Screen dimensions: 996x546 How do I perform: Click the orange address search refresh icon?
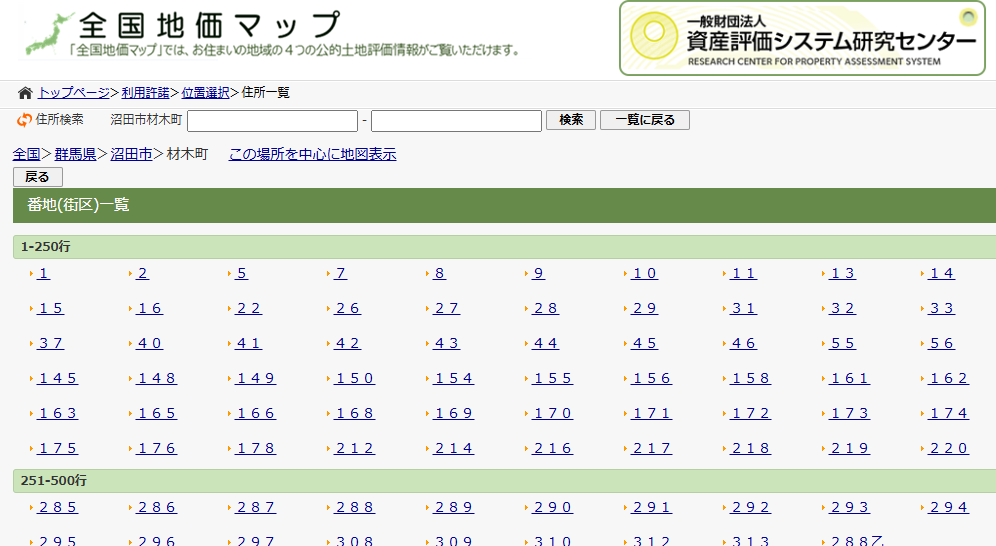tap(24, 120)
